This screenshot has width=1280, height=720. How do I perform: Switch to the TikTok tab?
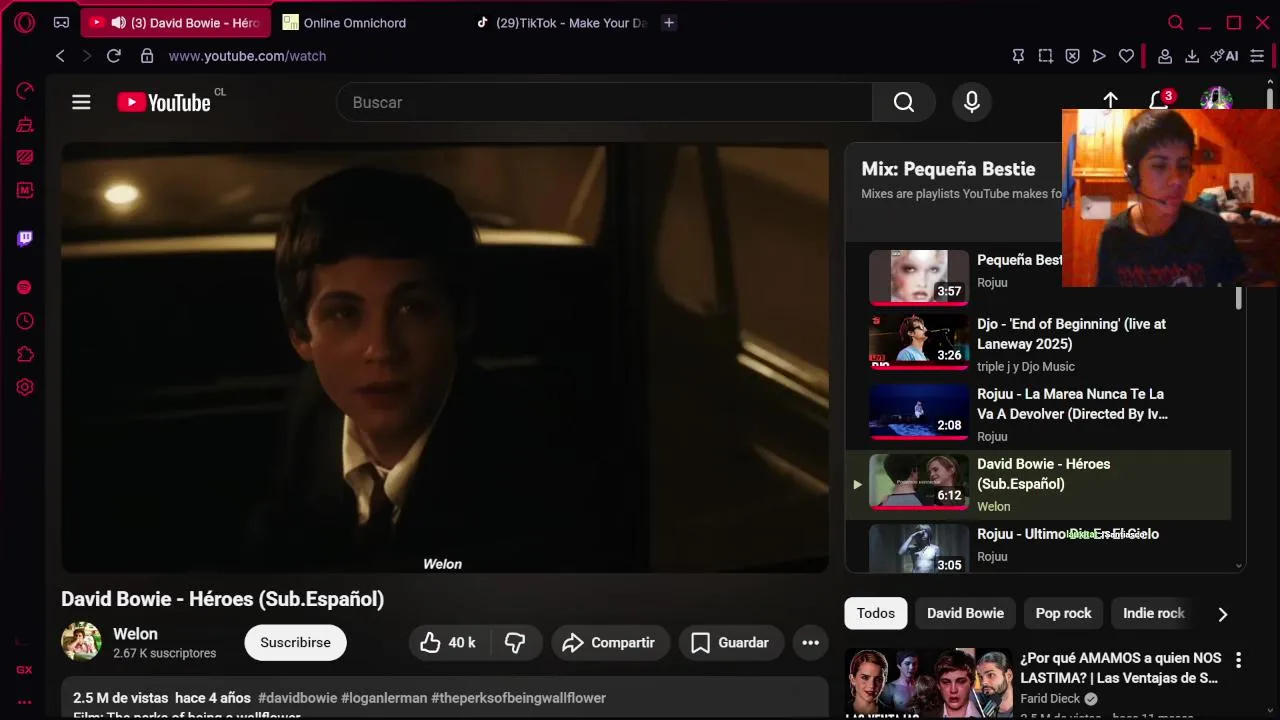point(561,22)
